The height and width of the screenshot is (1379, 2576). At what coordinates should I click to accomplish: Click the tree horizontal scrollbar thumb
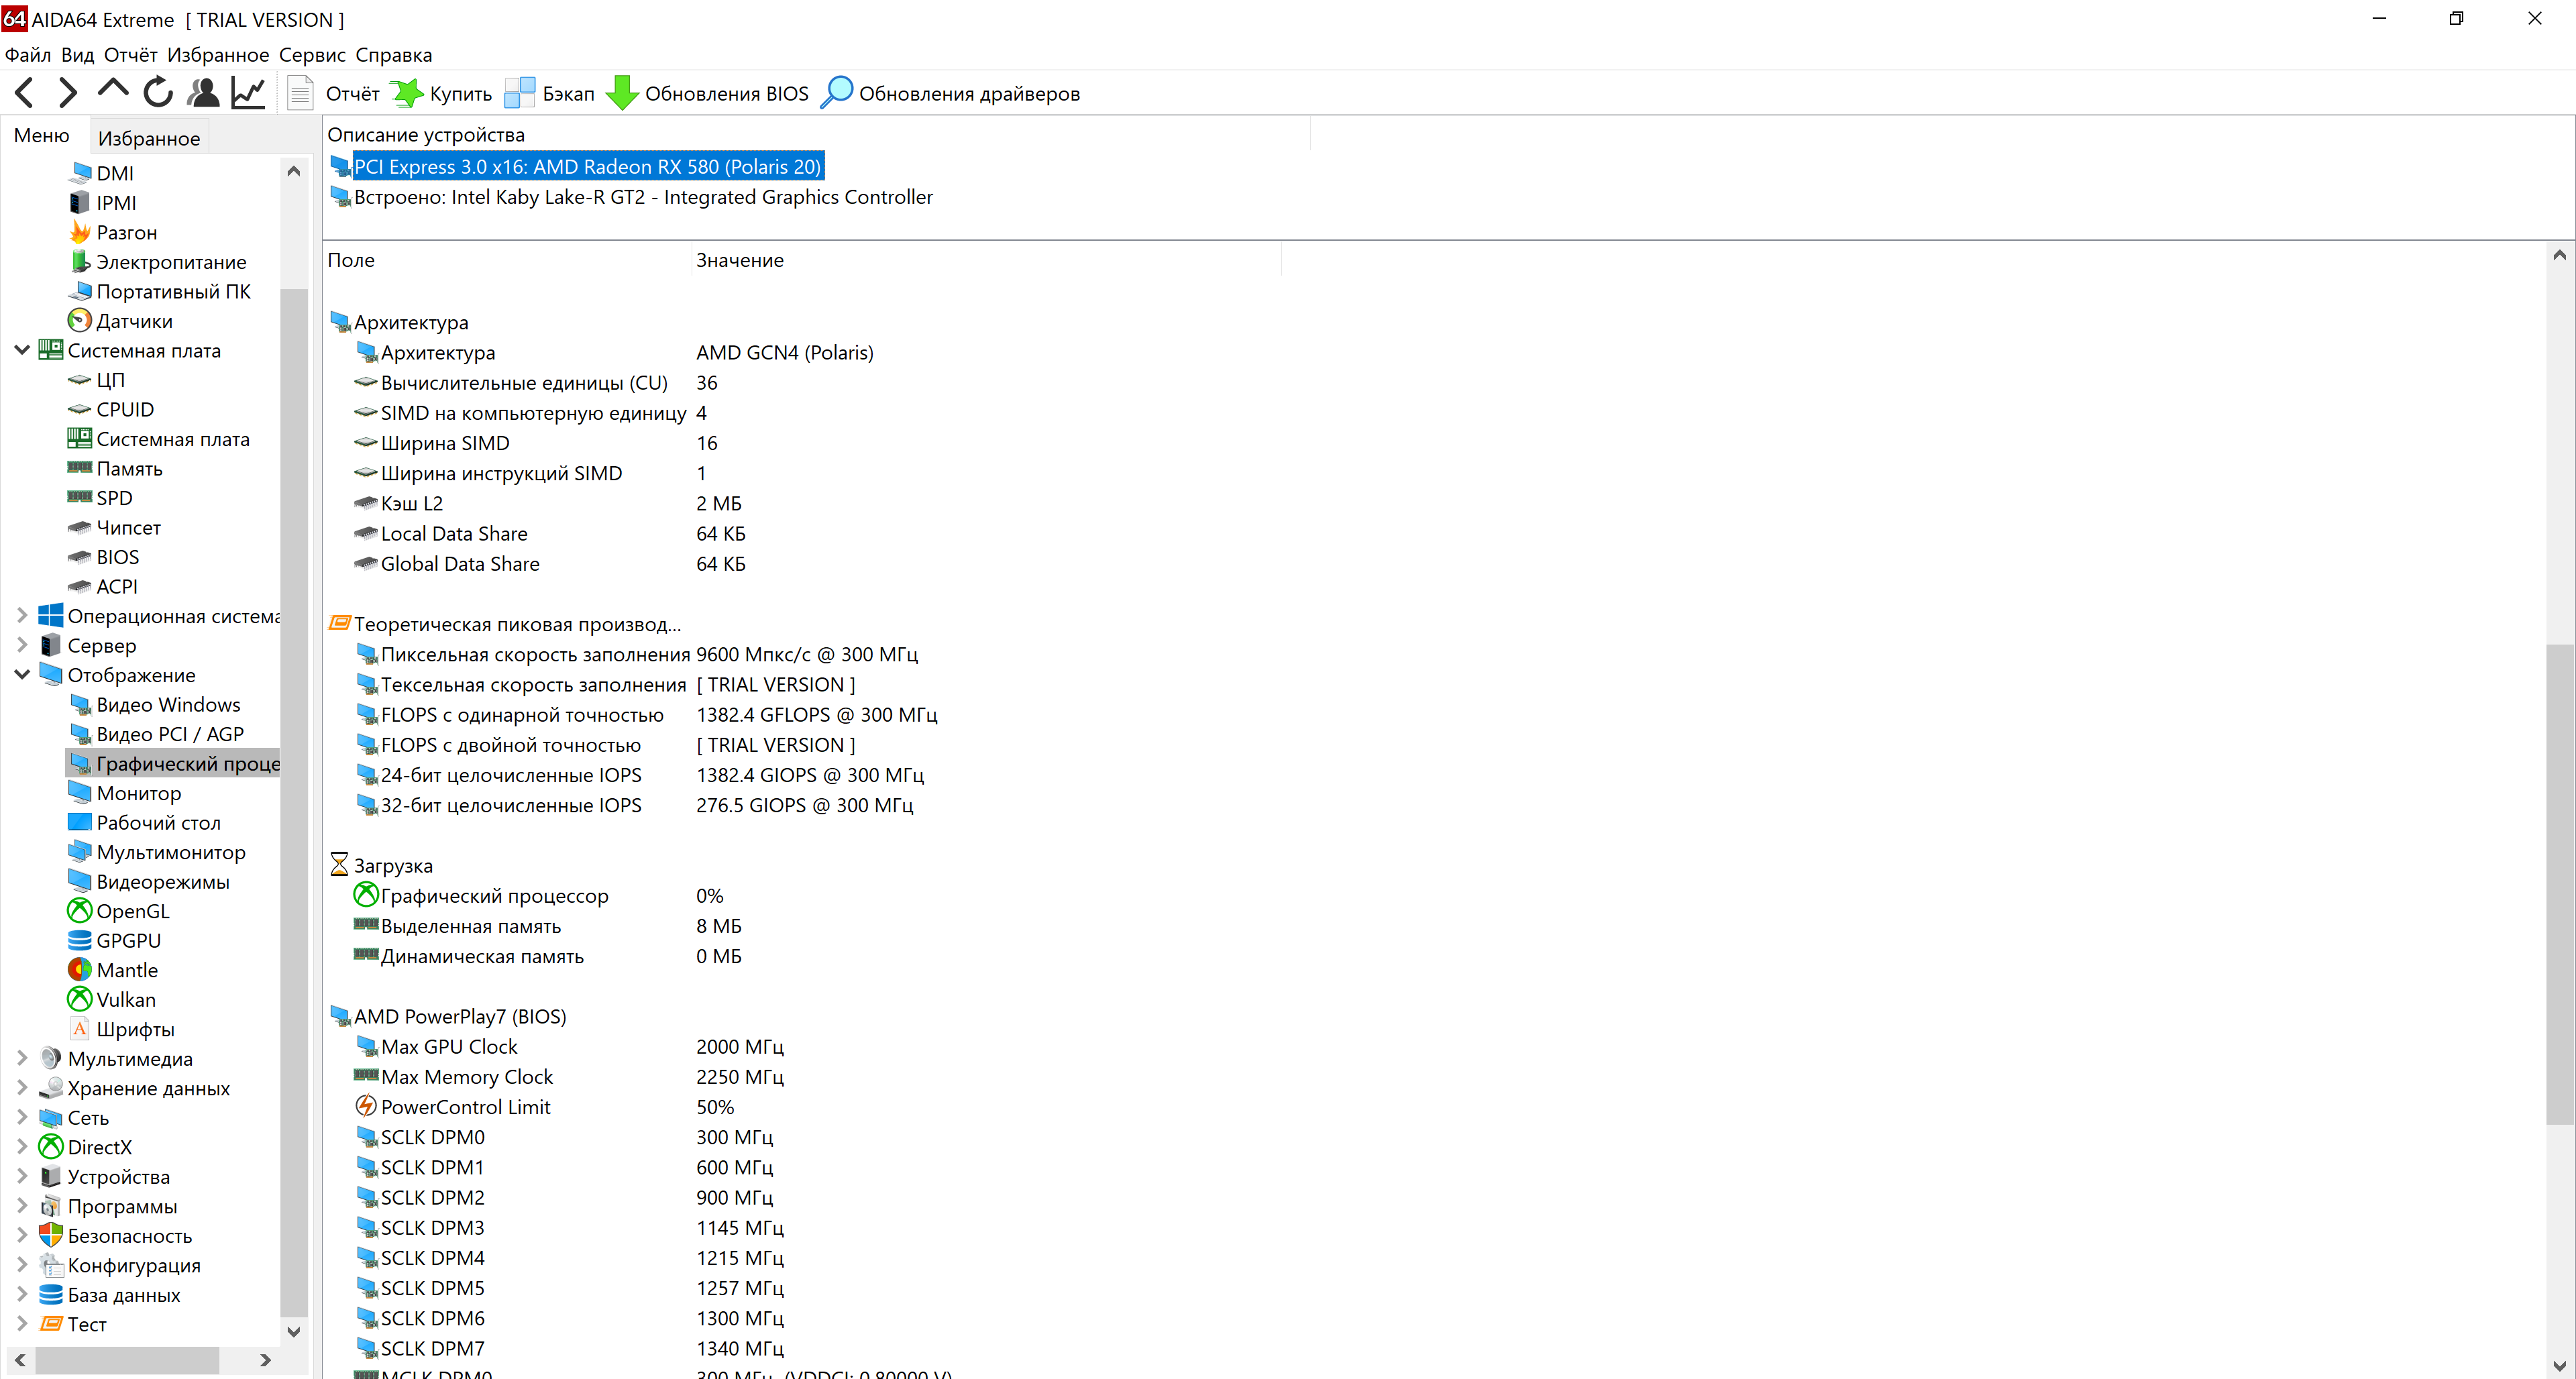point(127,1360)
